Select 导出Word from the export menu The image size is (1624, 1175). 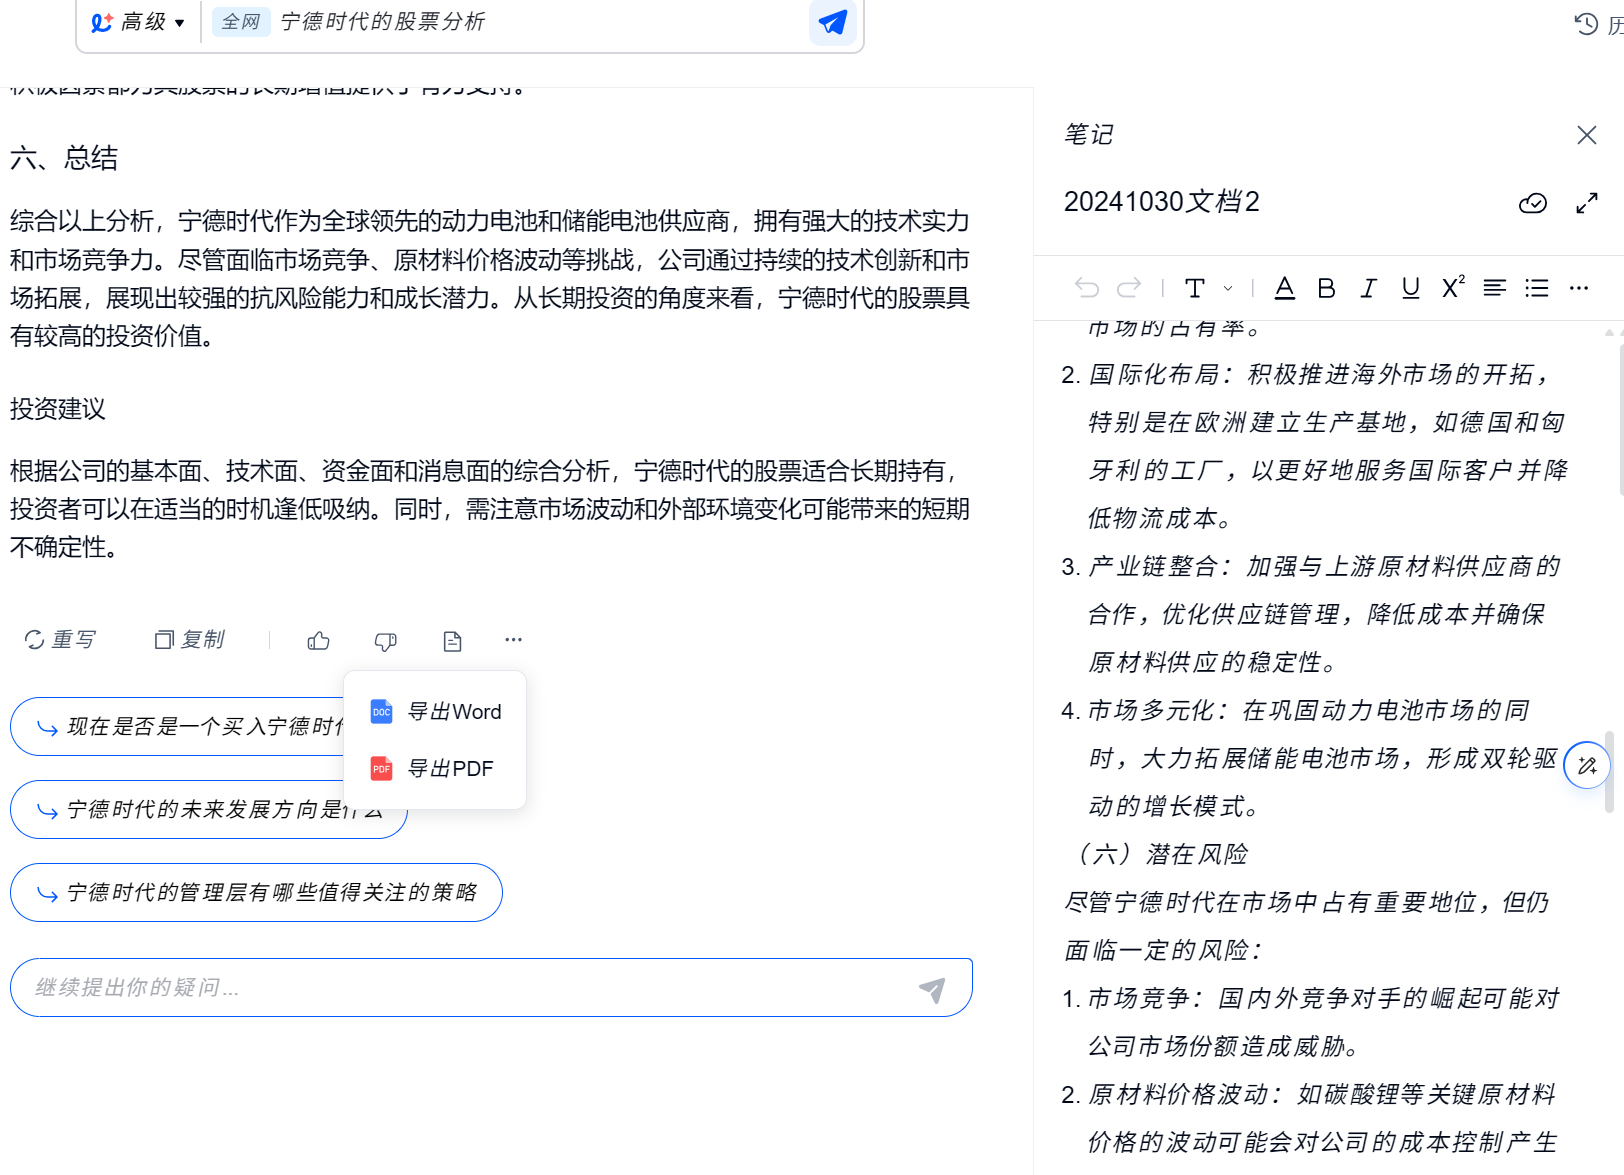click(435, 712)
